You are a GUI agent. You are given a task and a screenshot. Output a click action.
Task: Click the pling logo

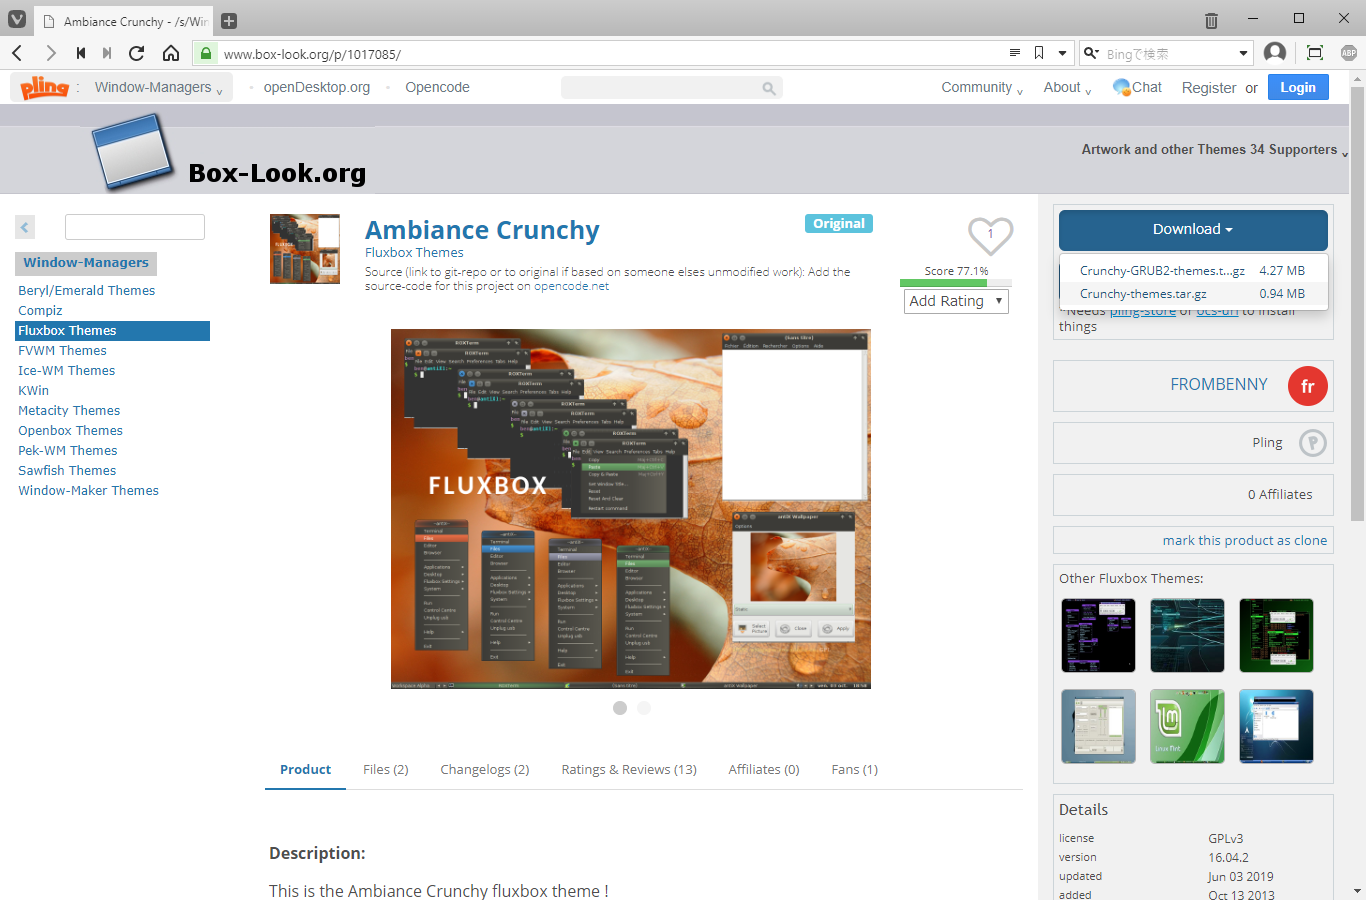click(45, 88)
